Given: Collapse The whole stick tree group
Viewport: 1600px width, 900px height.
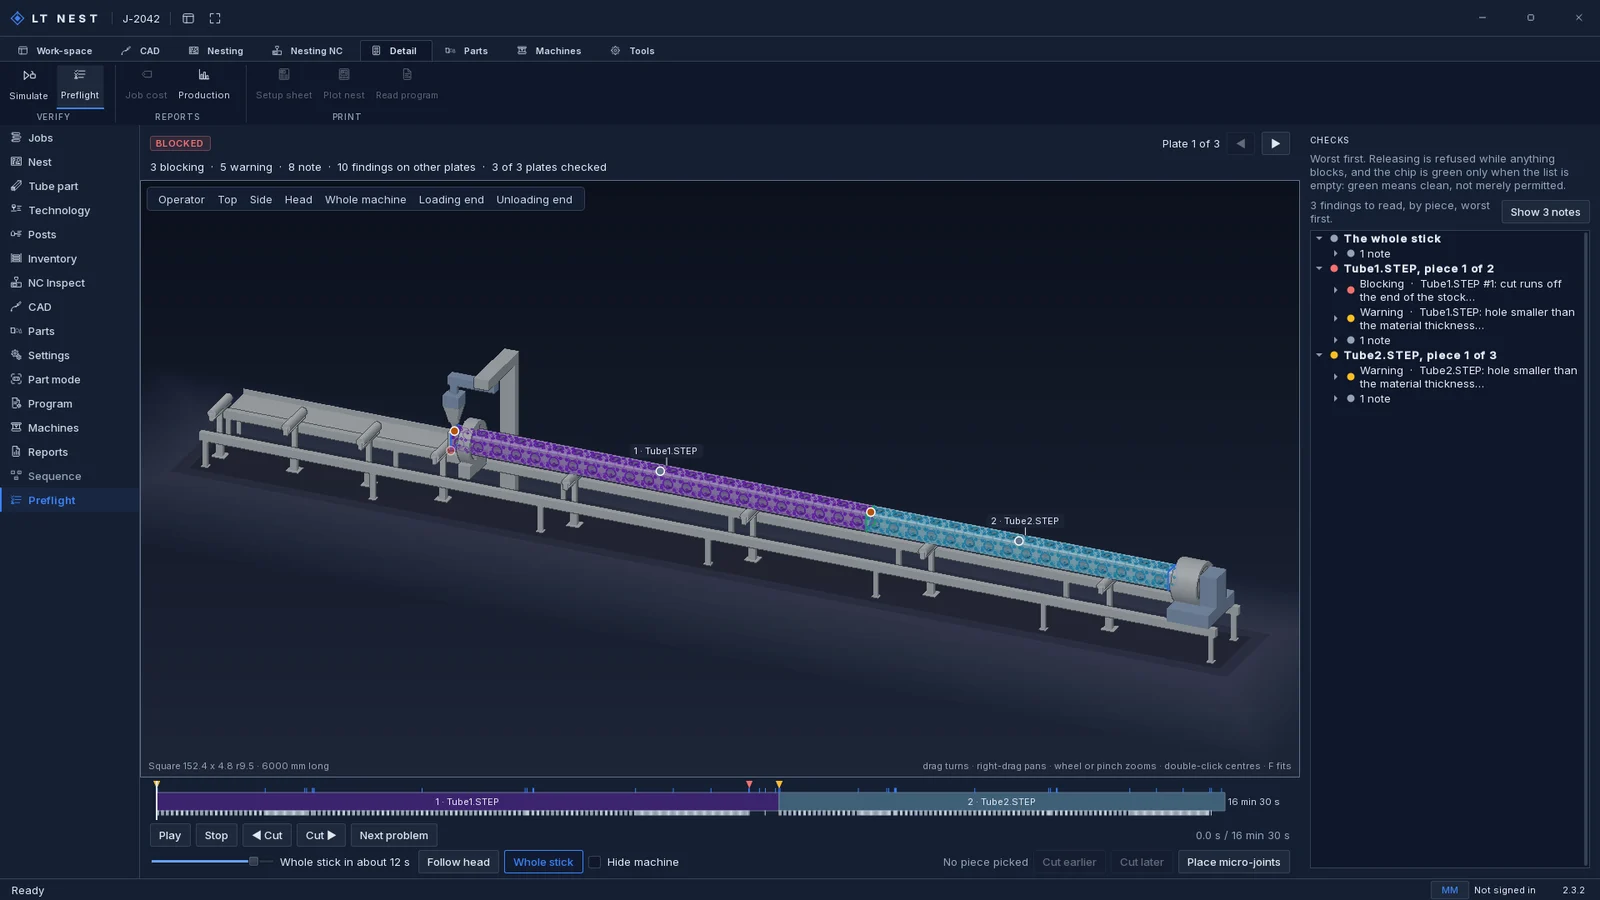Looking at the screenshot, I should [x=1319, y=239].
